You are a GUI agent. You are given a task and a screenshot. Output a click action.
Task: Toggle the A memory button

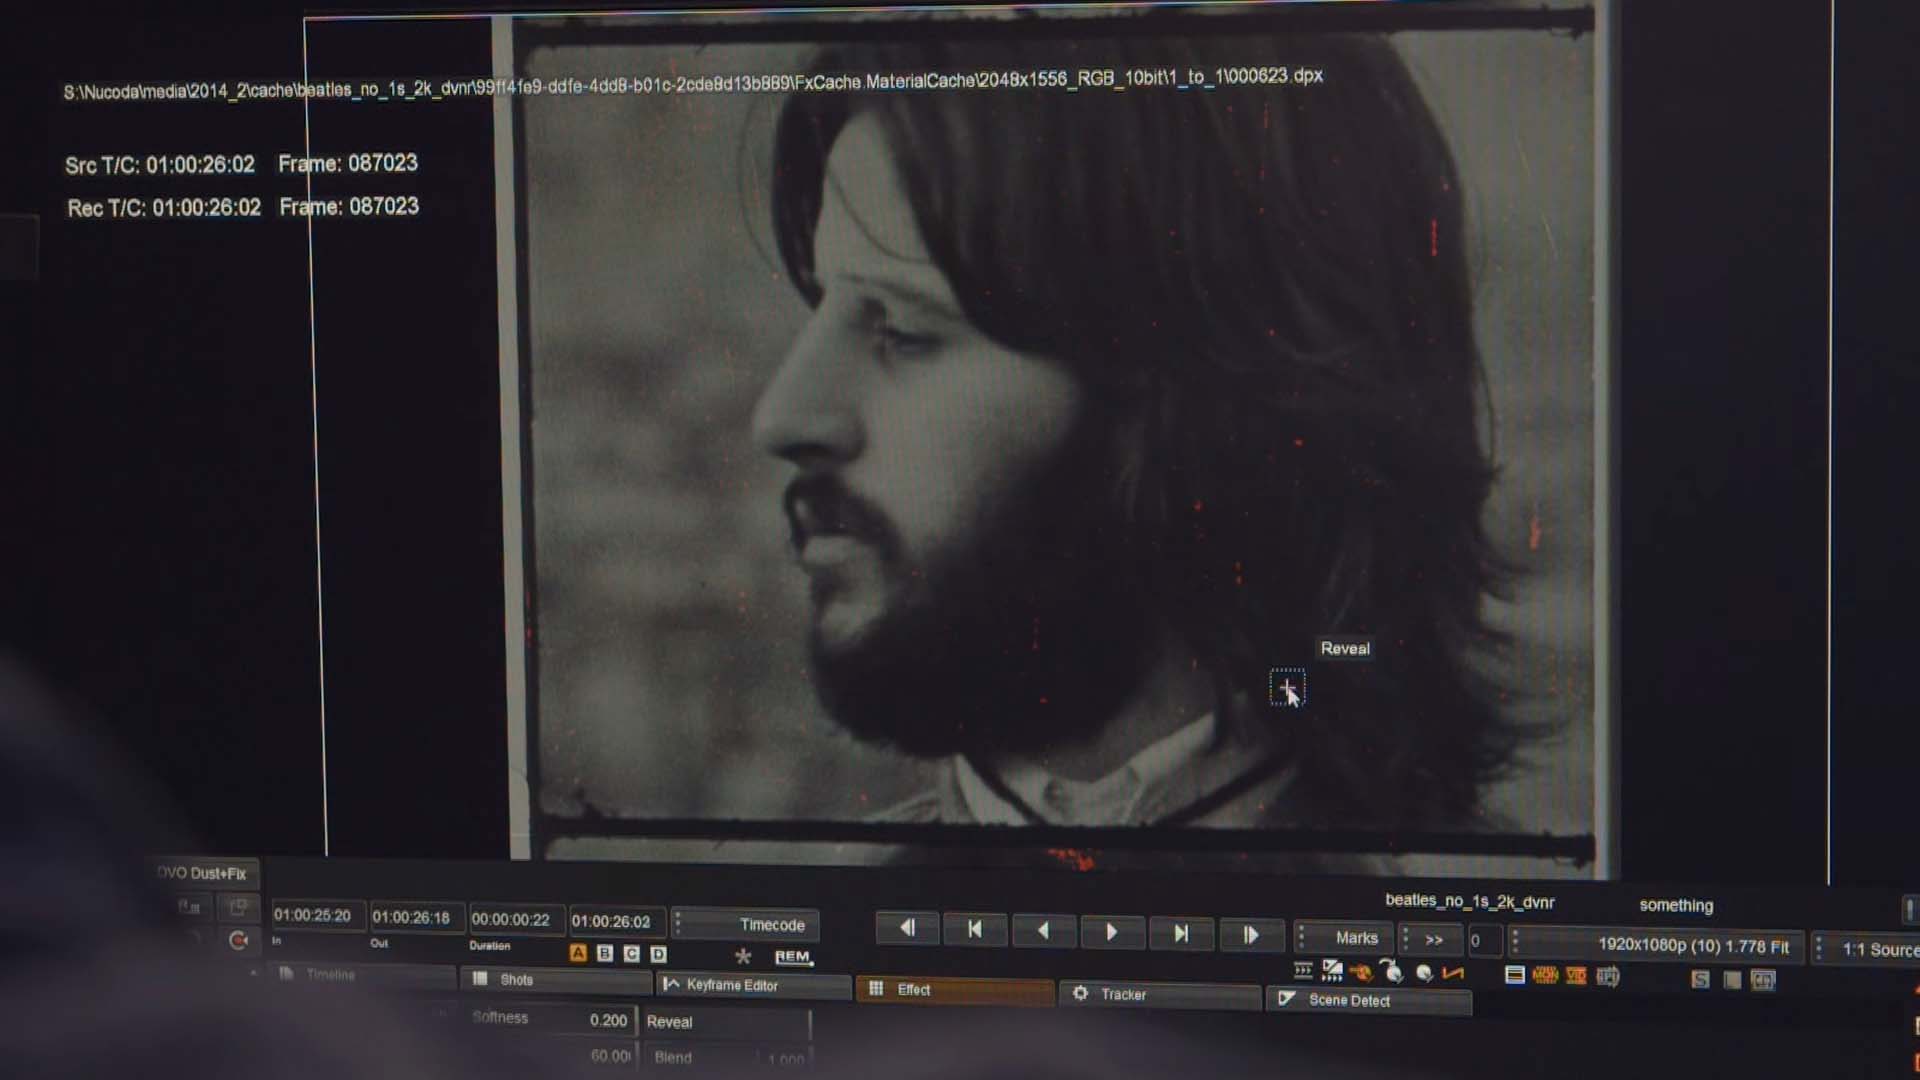(578, 953)
